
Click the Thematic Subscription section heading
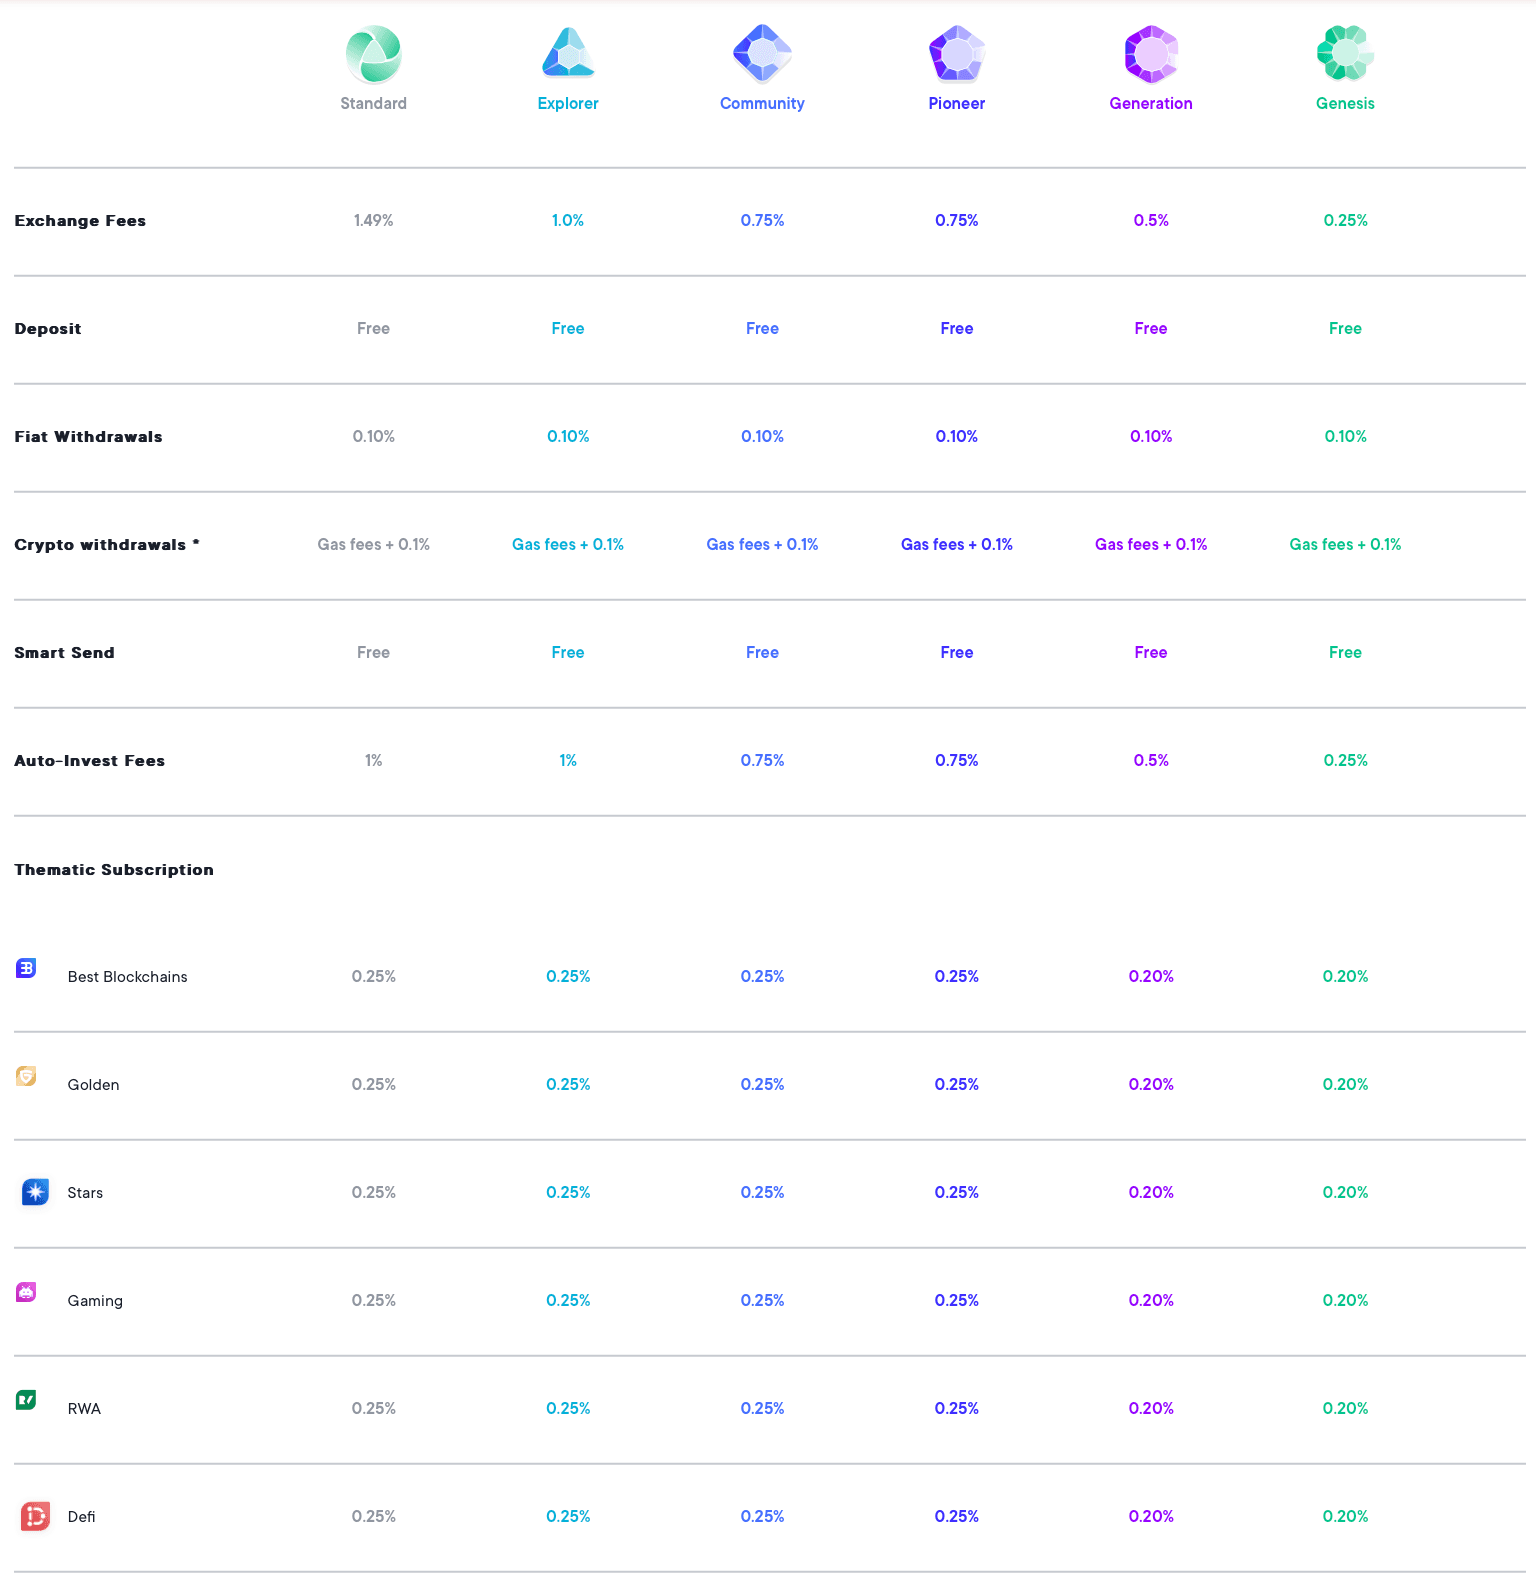[x=114, y=870]
